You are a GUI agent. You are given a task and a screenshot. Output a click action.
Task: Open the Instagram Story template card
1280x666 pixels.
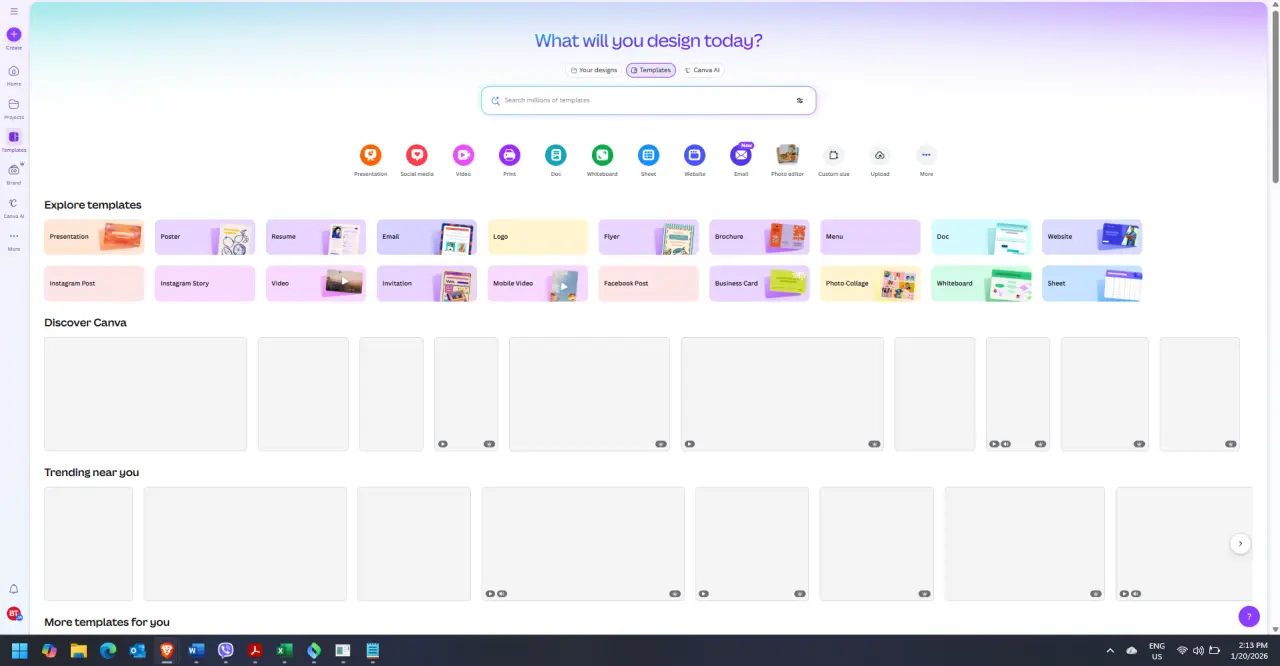click(x=205, y=284)
